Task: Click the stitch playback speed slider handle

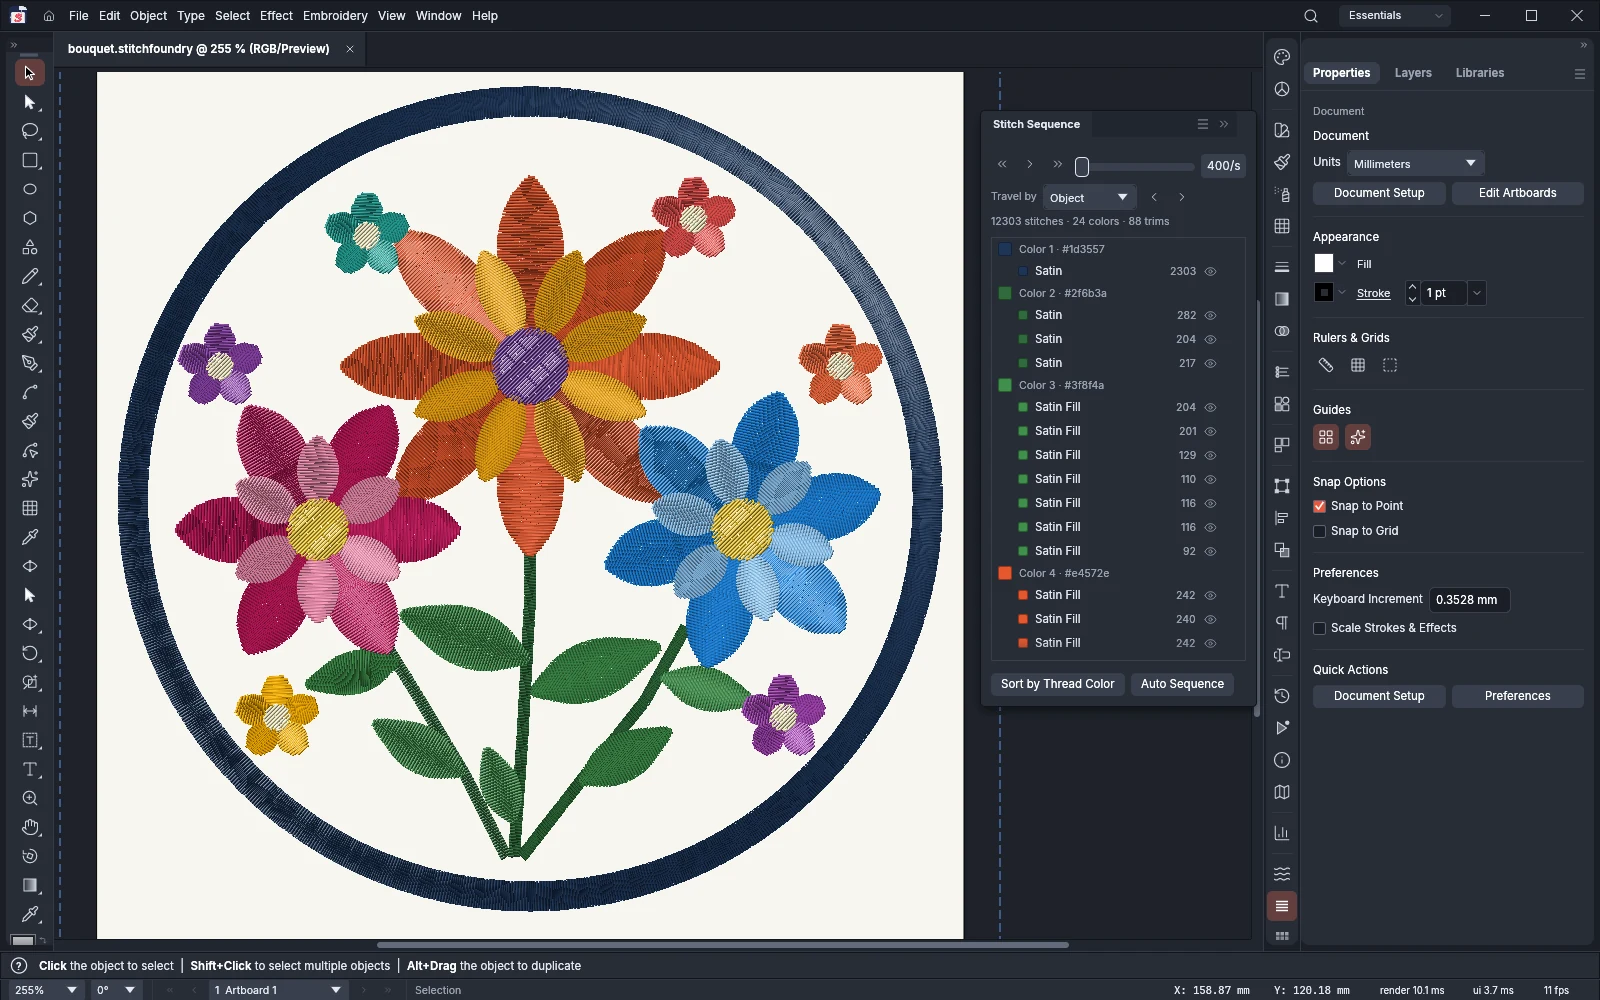Action: click(x=1082, y=167)
